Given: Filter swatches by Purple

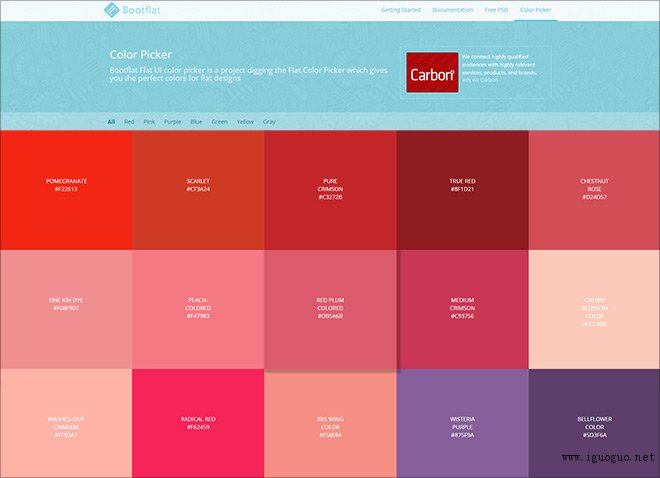Looking at the screenshot, I should [x=173, y=121].
